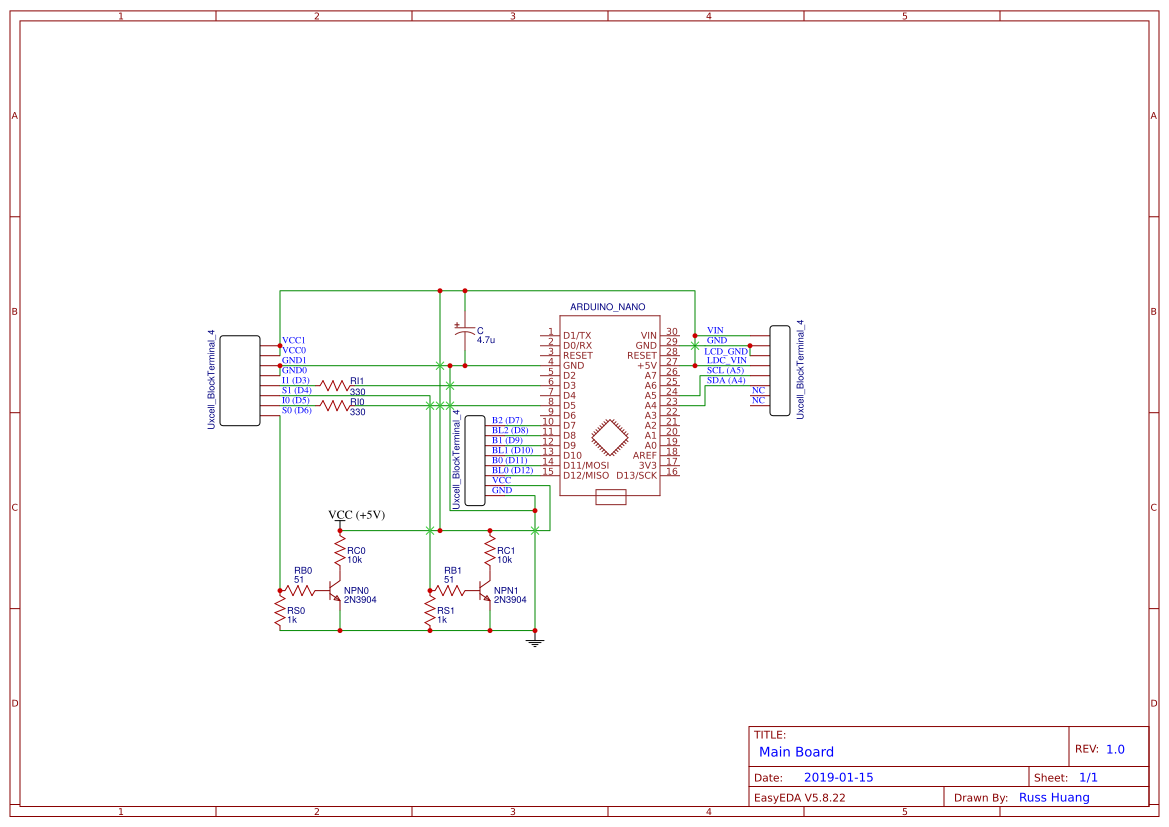This screenshot has height=827, width=1169.
Task: Select the Russ Huang drawn-by text
Action: click(x=1054, y=797)
